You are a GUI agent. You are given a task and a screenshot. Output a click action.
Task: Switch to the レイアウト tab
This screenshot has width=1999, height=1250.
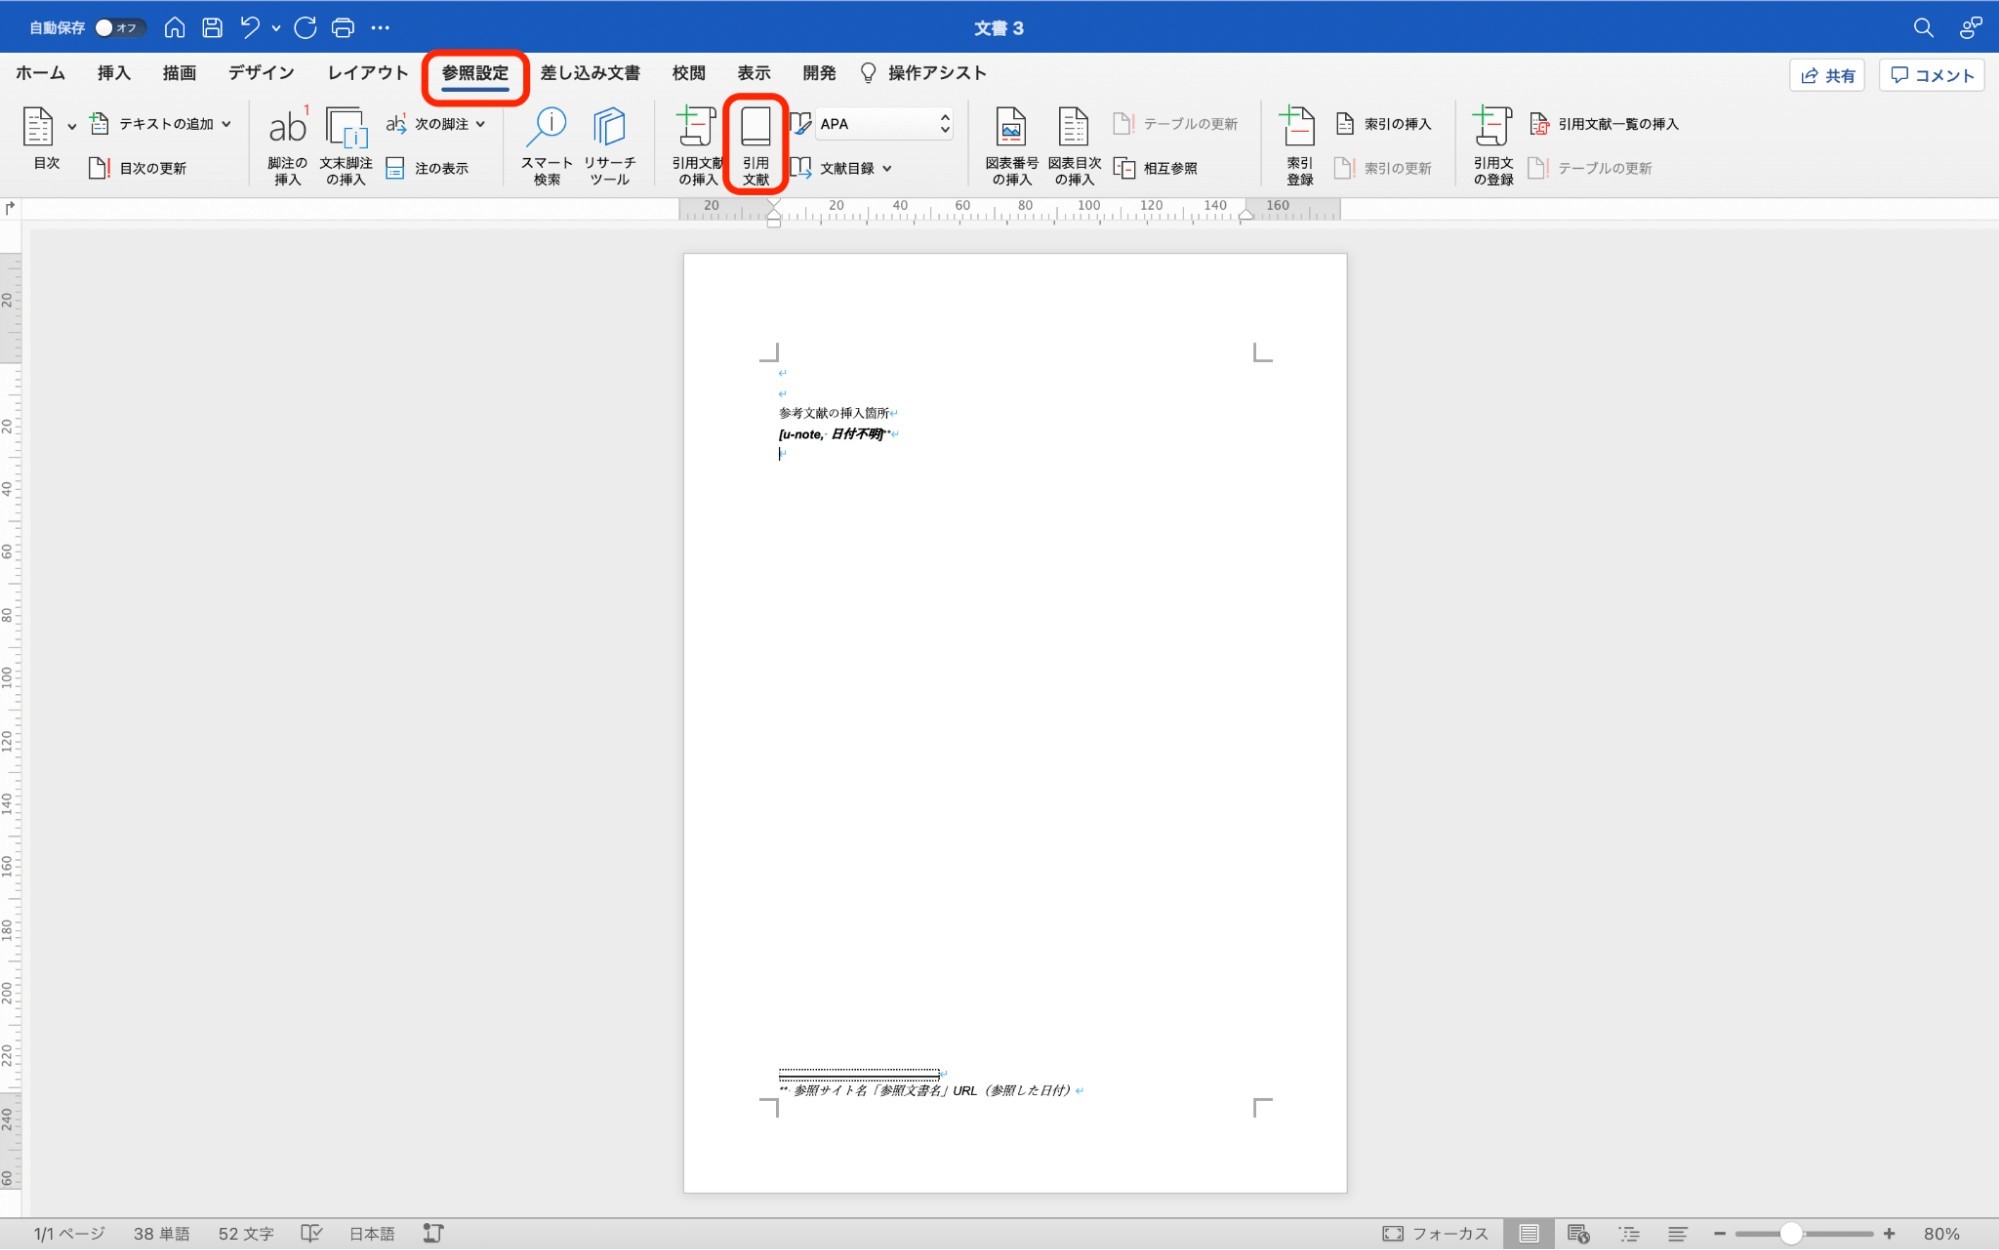click(368, 73)
